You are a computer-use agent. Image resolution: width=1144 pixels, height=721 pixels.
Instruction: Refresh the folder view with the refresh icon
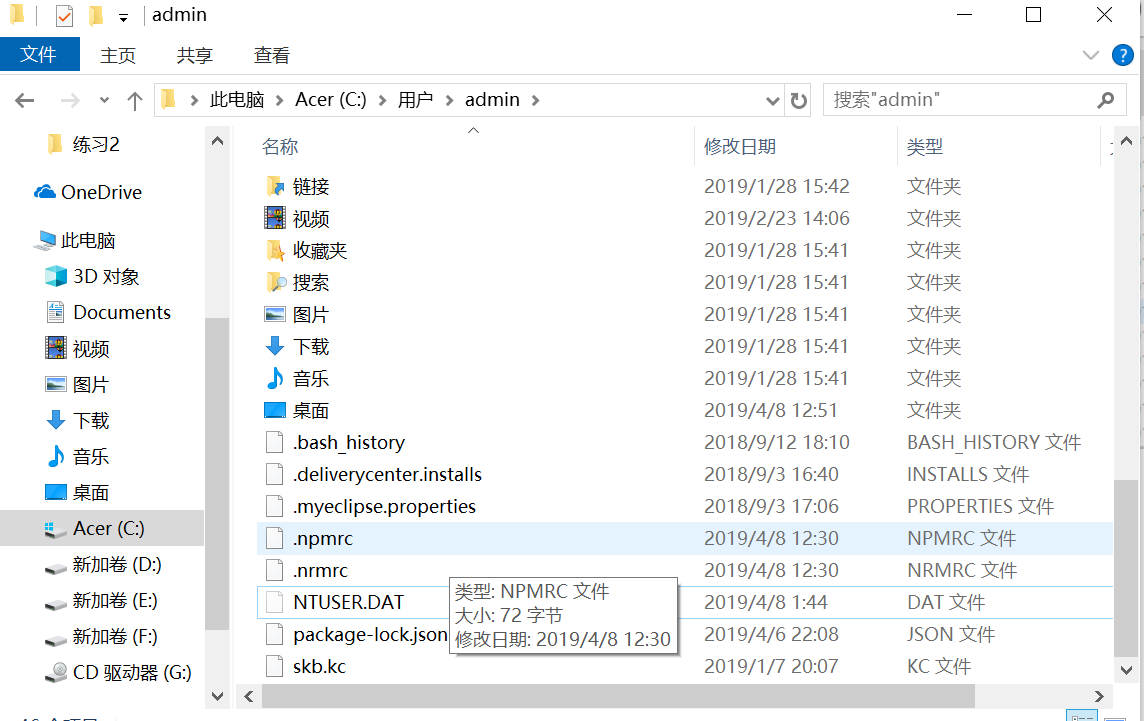click(x=797, y=99)
